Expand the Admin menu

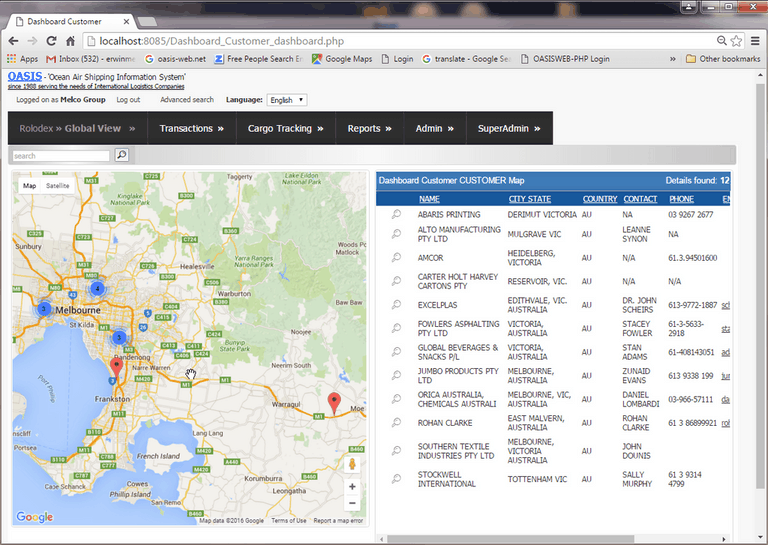click(x=434, y=128)
